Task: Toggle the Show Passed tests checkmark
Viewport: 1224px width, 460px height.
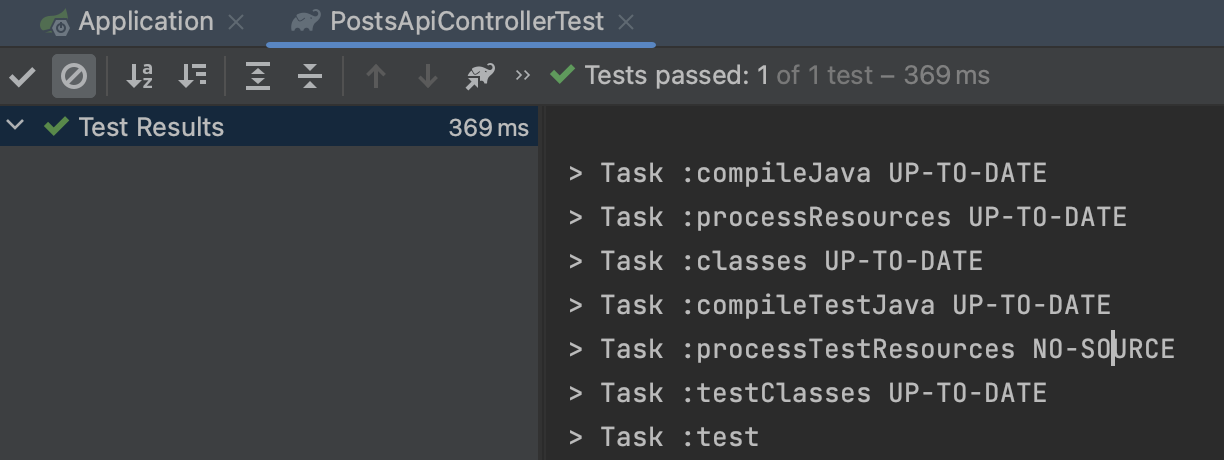Action: (22, 76)
